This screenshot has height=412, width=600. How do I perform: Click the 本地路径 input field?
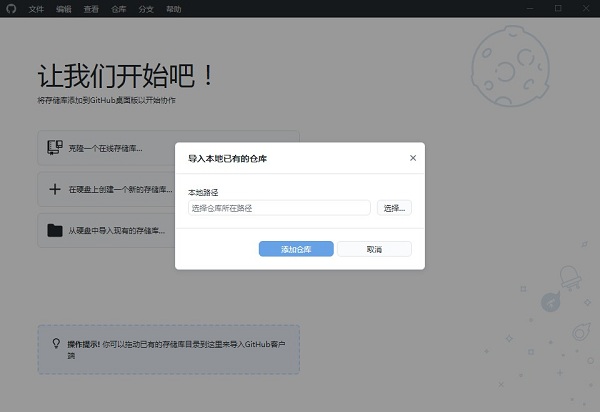click(x=279, y=208)
